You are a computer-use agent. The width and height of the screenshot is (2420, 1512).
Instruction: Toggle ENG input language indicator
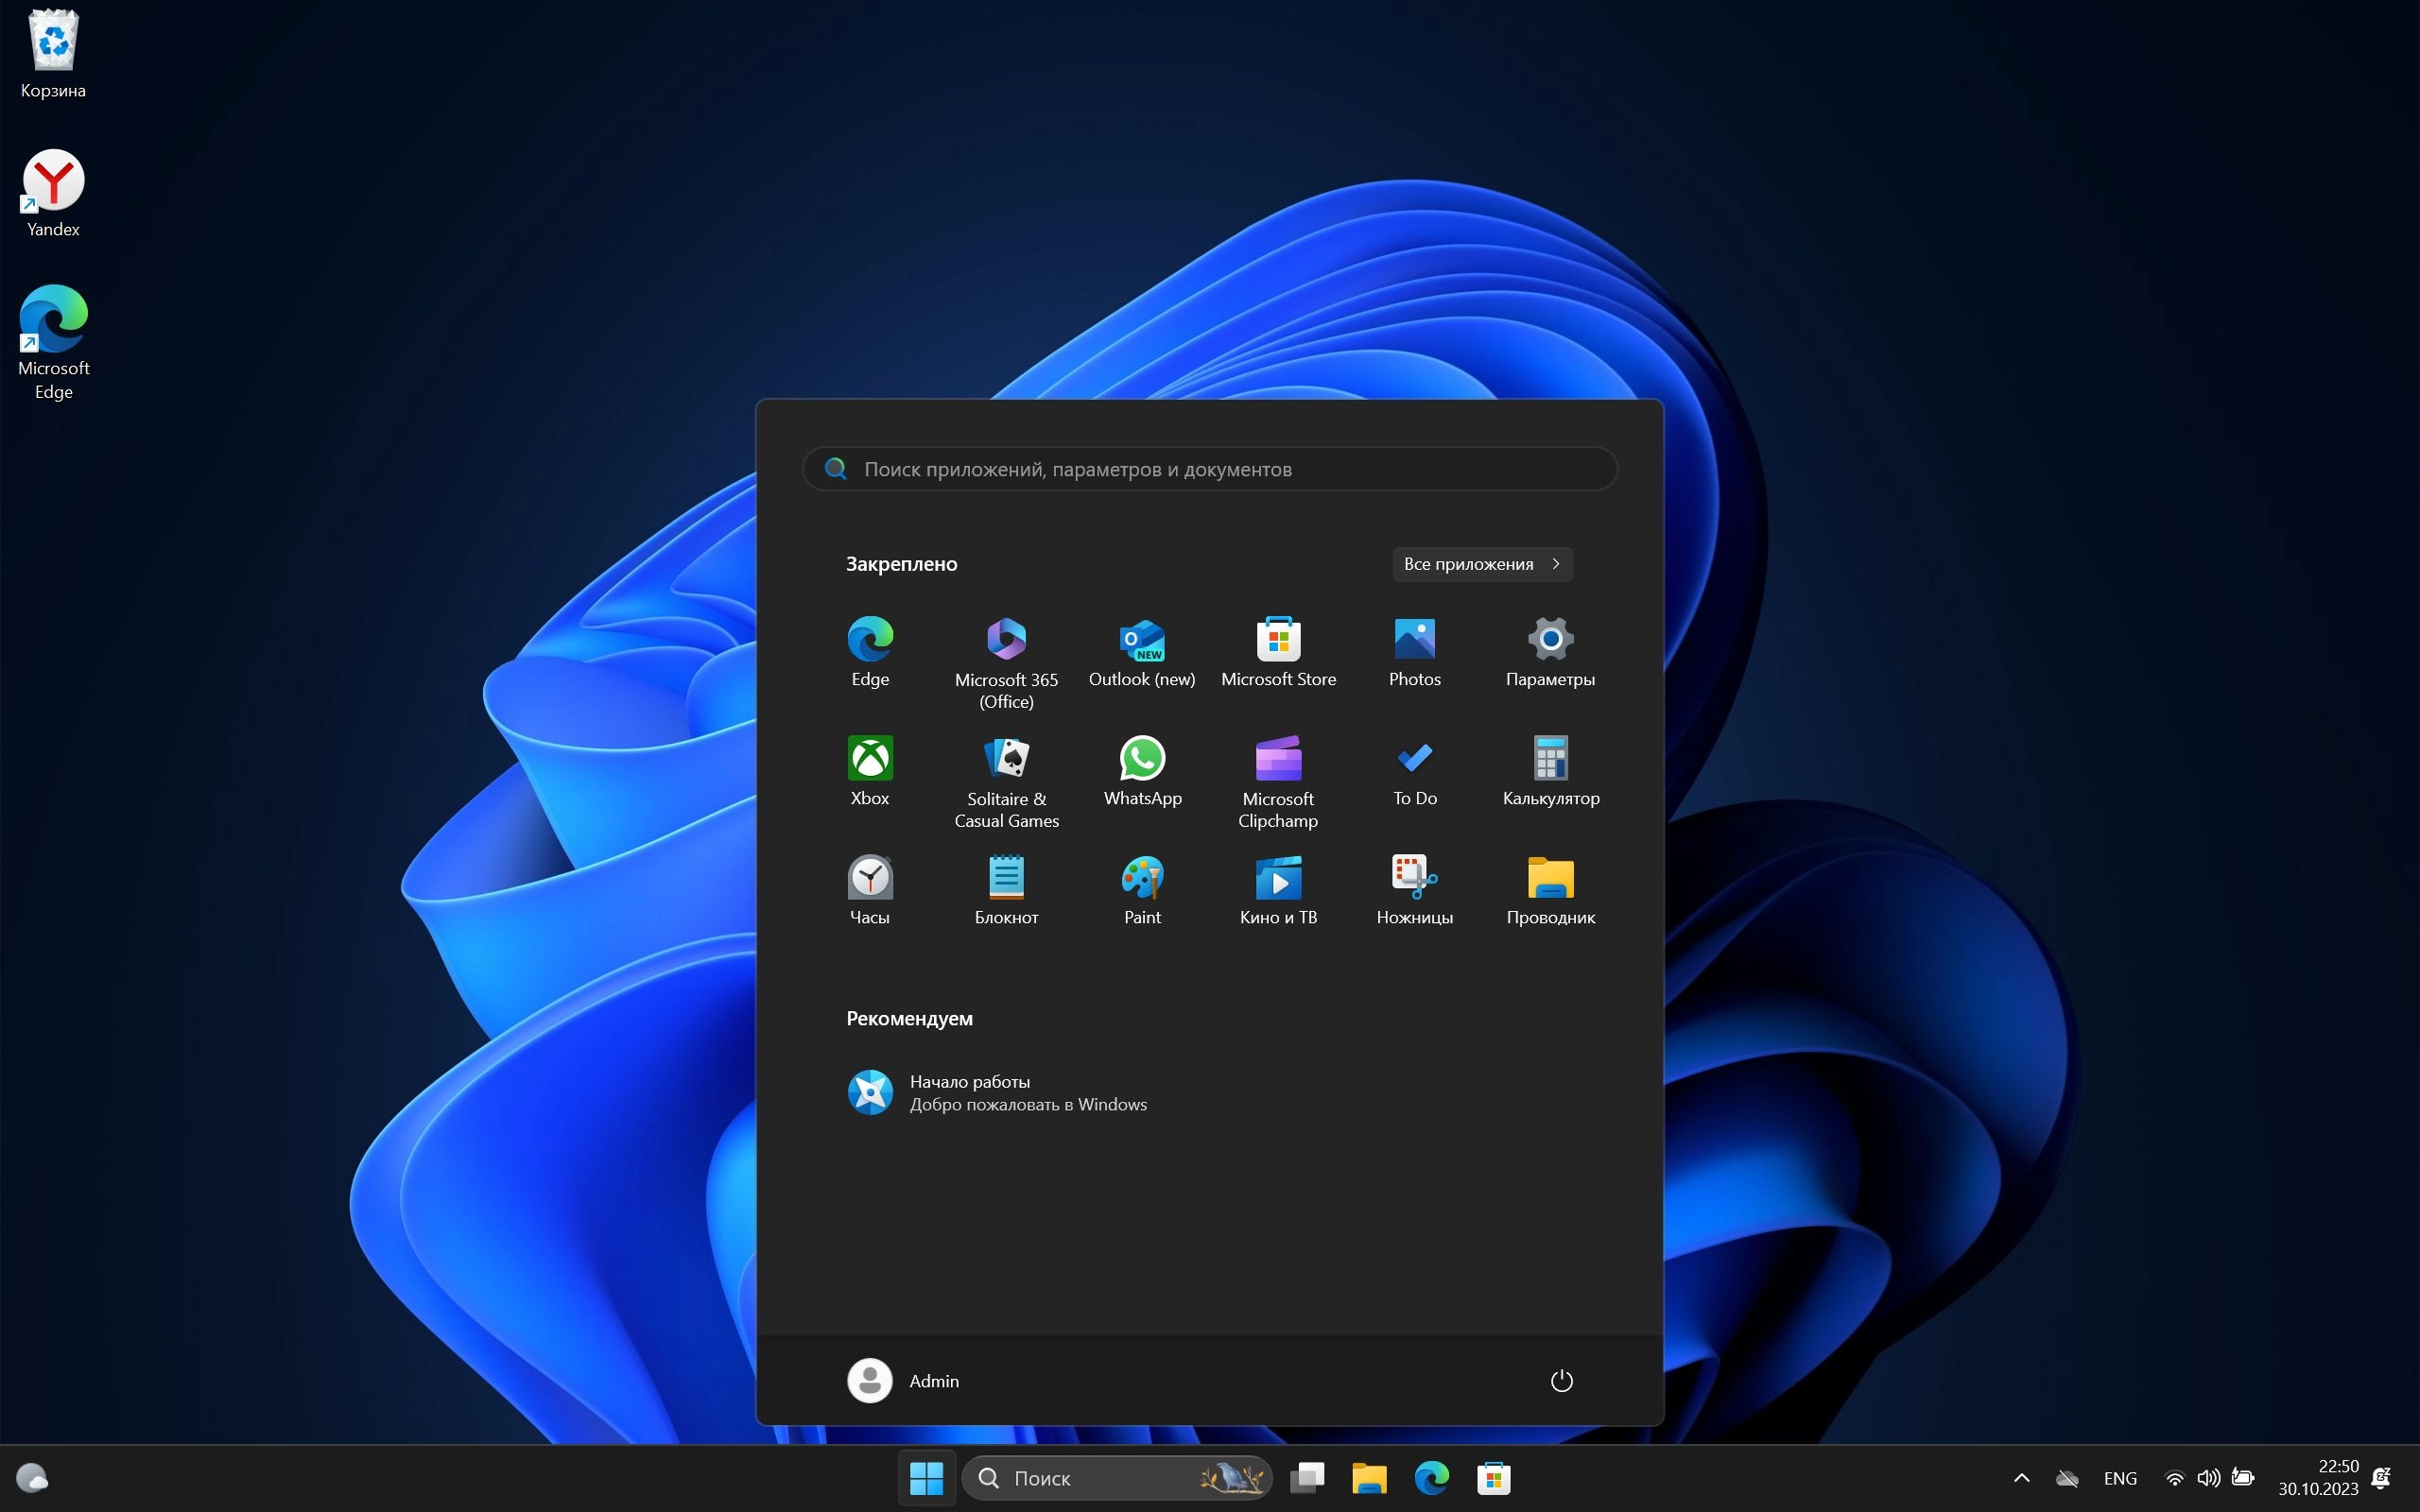pos(2120,1478)
